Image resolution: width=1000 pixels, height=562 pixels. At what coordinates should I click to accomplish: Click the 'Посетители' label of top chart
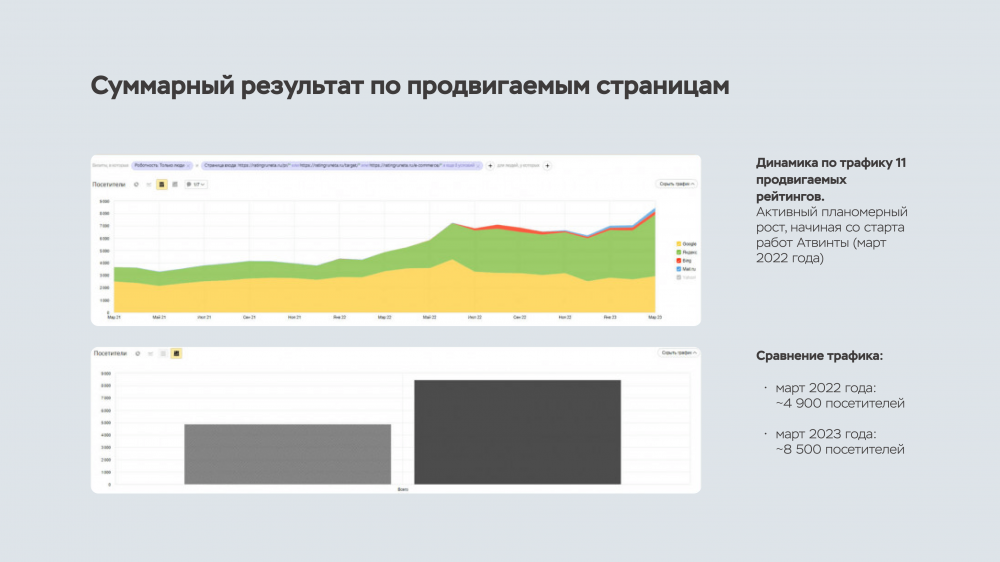tap(108, 184)
